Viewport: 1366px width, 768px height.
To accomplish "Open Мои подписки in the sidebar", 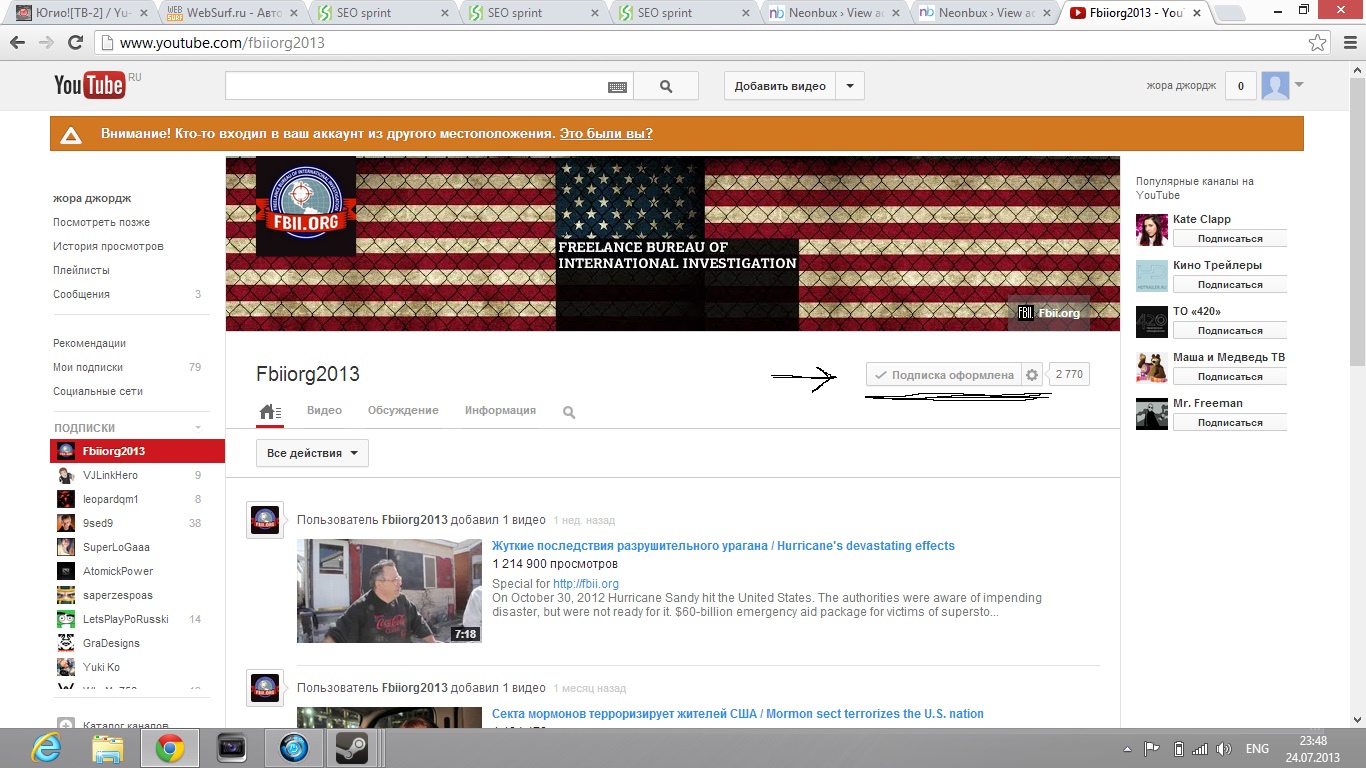I will 88,367.
